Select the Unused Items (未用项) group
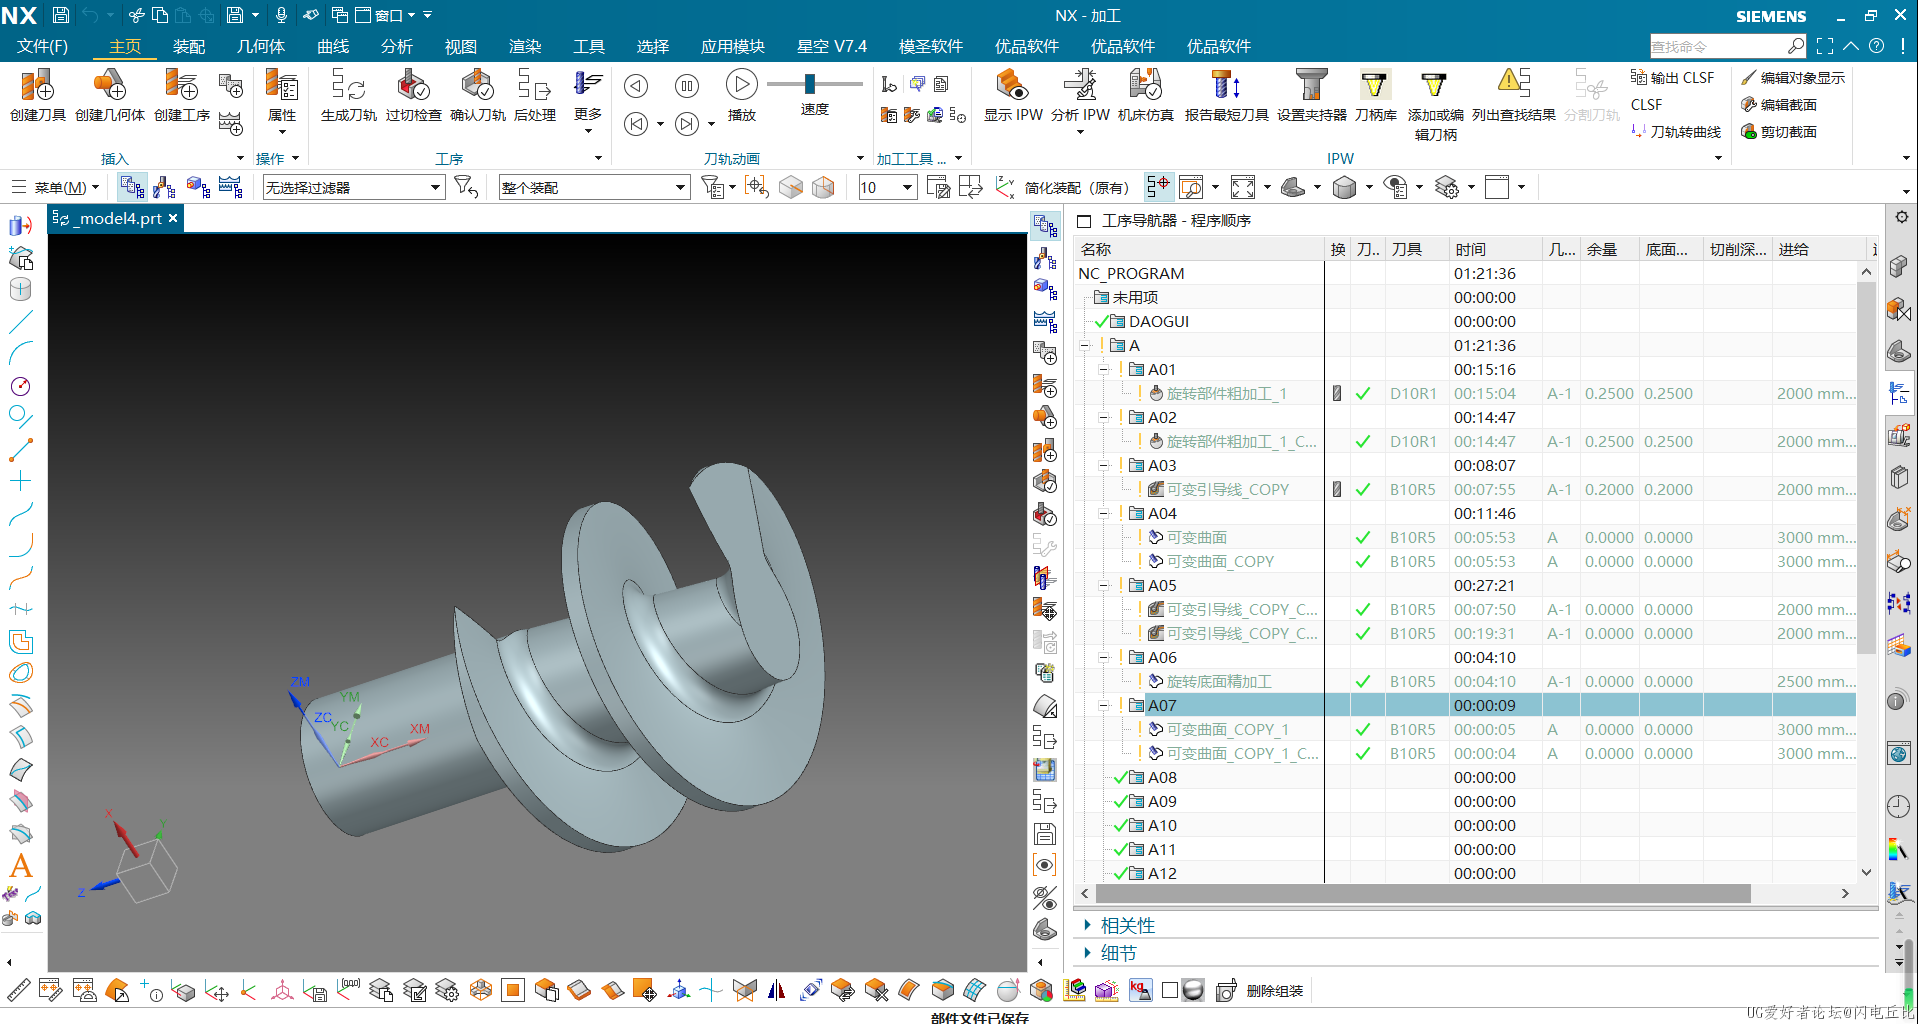The image size is (1918, 1024). [x=1135, y=297]
